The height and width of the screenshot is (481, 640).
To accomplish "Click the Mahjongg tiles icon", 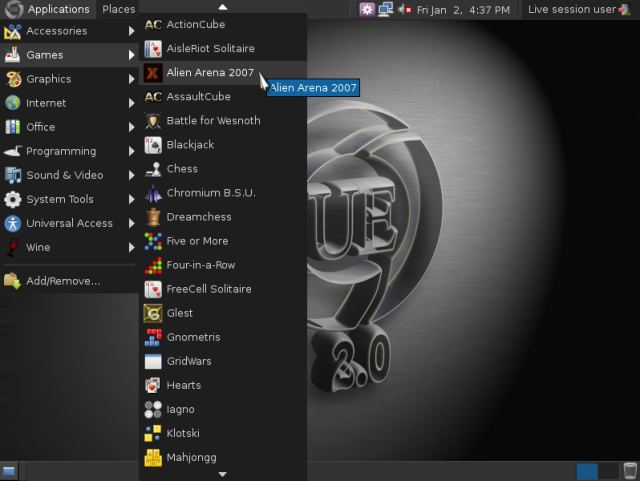I will 153,457.
